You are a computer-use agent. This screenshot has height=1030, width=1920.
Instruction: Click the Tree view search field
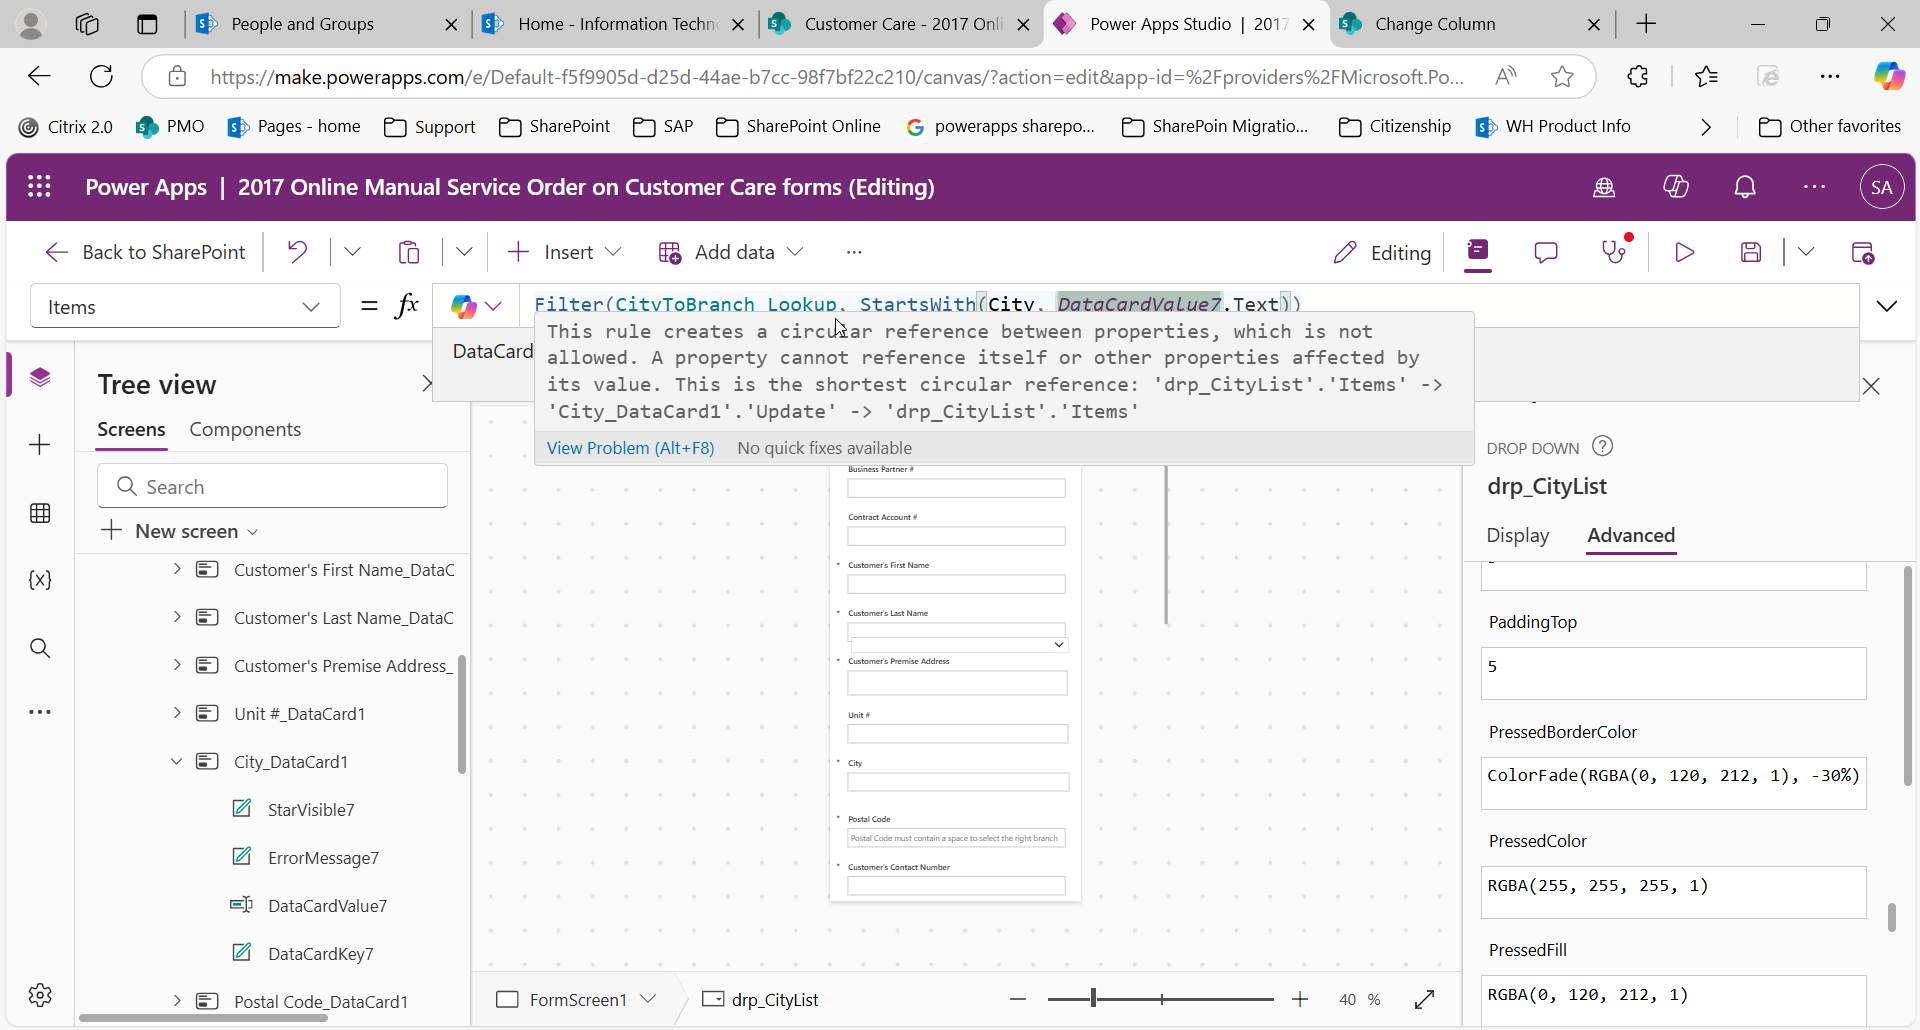[272, 485]
